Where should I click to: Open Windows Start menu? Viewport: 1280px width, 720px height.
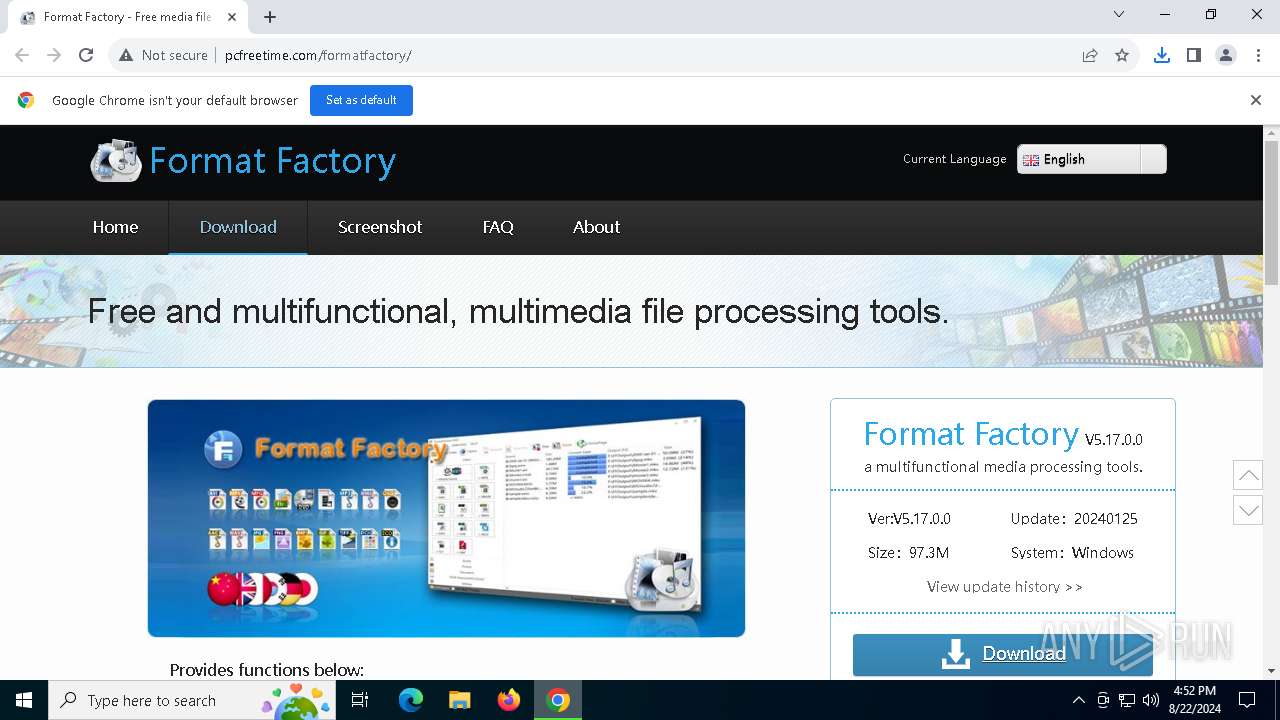[24, 700]
